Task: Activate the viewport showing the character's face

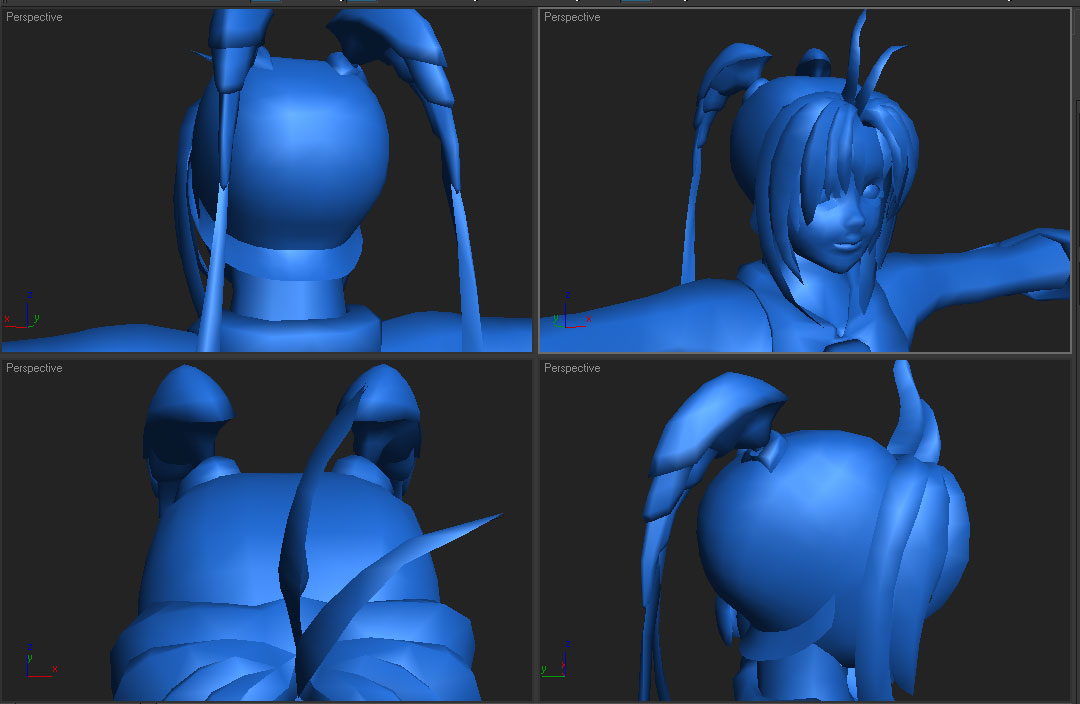Action: click(x=804, y=180)
